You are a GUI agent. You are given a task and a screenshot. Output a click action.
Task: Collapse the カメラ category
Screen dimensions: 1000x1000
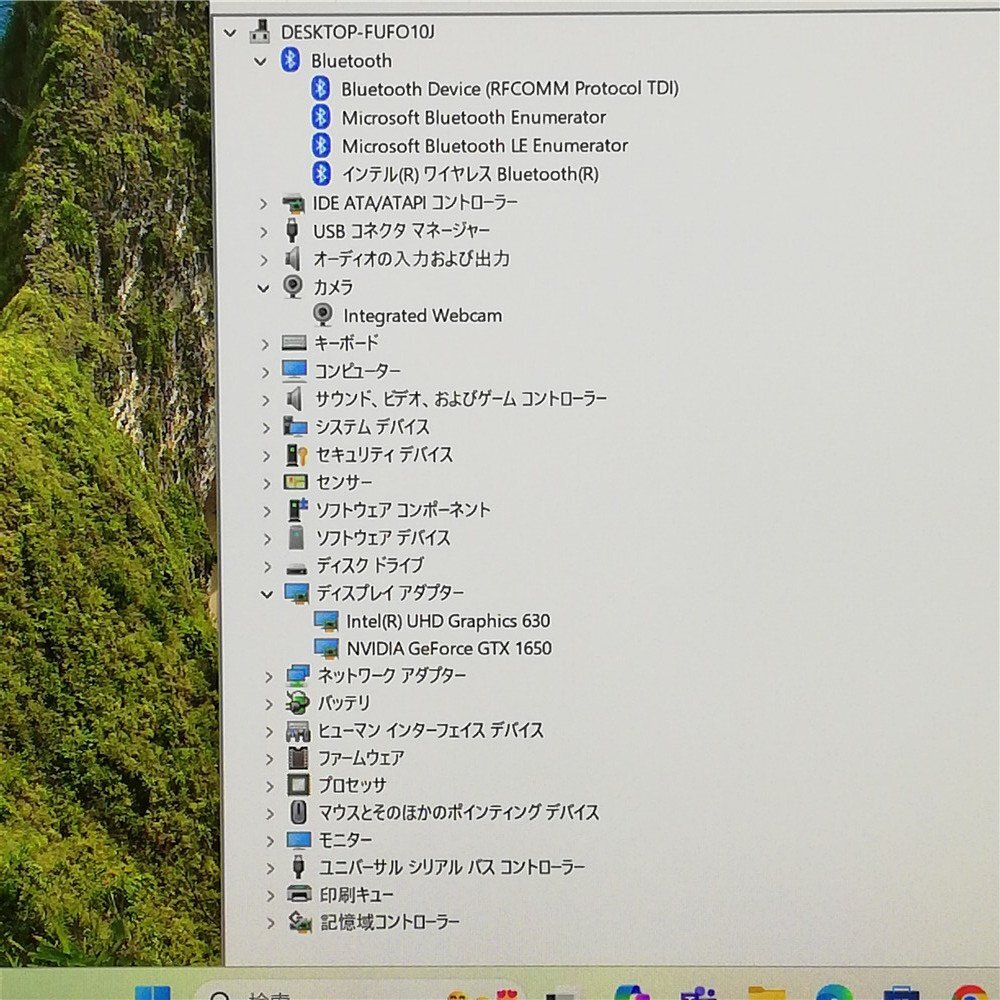coord(263,288)
